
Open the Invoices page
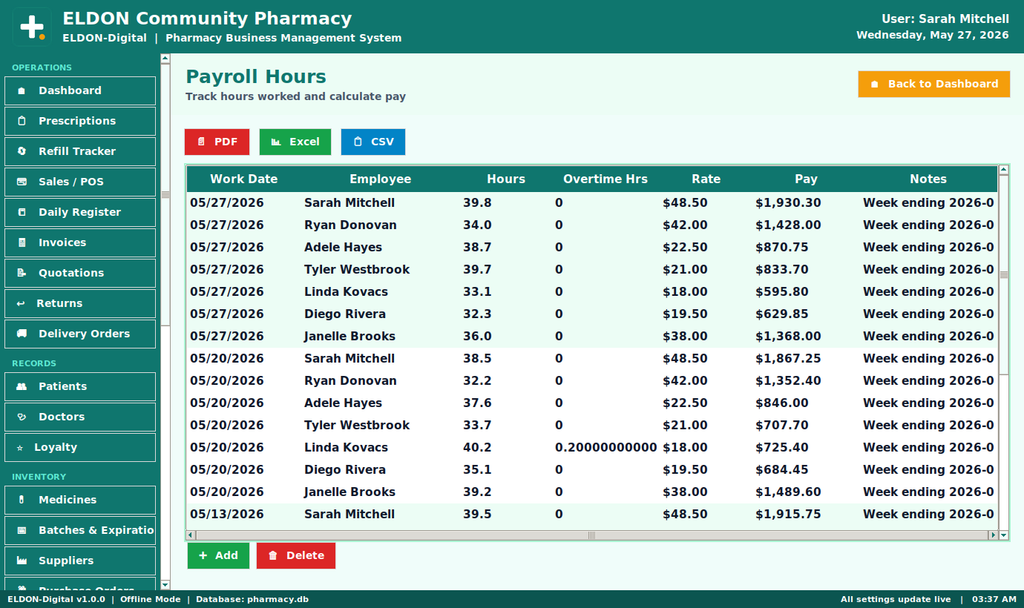pyautogui.click(x=80, y=242)
